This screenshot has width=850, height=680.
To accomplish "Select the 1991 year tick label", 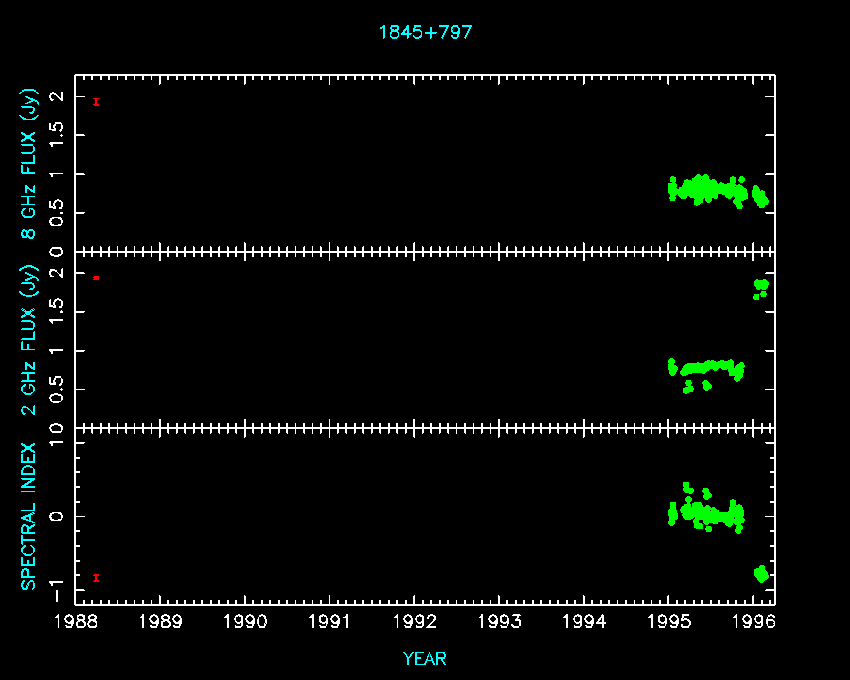I will click(330, 621).
